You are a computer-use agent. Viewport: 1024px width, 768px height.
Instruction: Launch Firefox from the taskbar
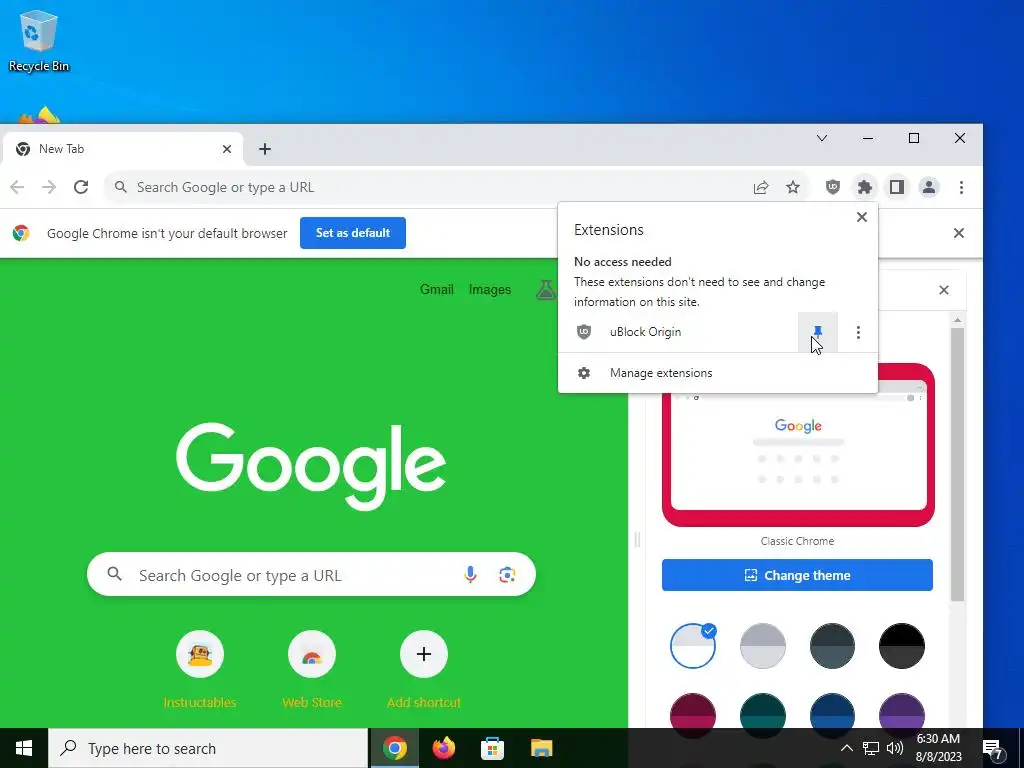coord(444,748)
